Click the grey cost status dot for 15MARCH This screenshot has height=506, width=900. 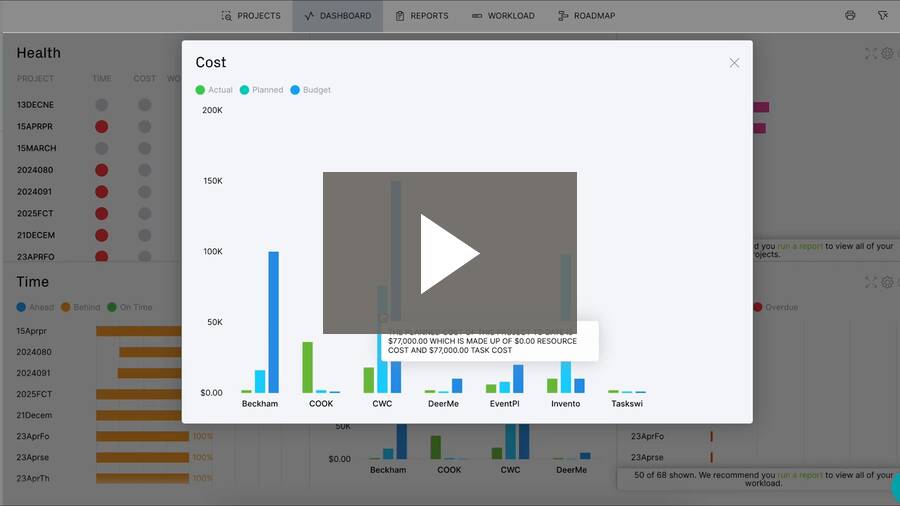tap(145, 148)
